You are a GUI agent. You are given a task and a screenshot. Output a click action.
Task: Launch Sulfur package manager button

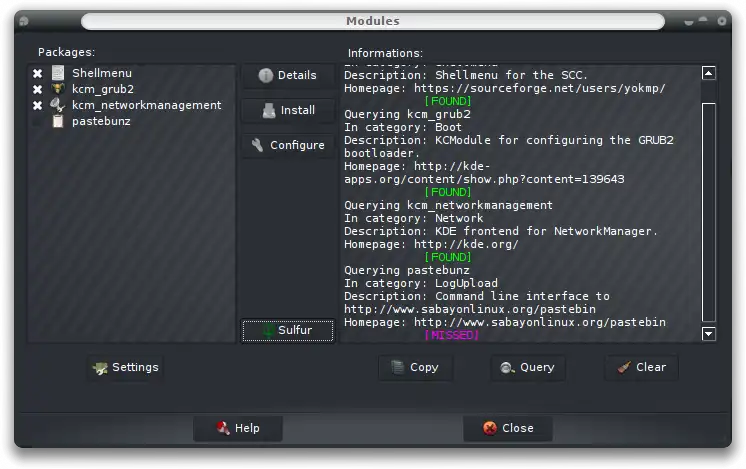[288, 330]
